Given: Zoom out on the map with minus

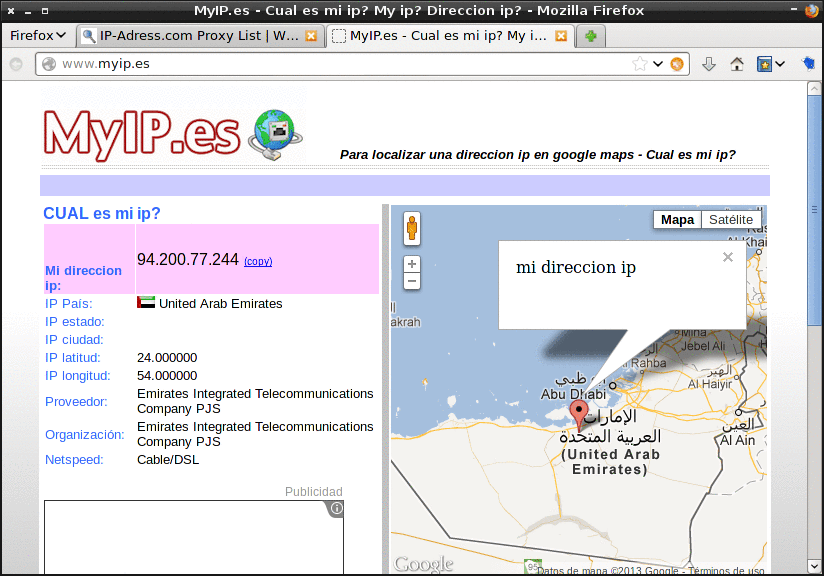Looking at the screenshot, I should point(412,281).
